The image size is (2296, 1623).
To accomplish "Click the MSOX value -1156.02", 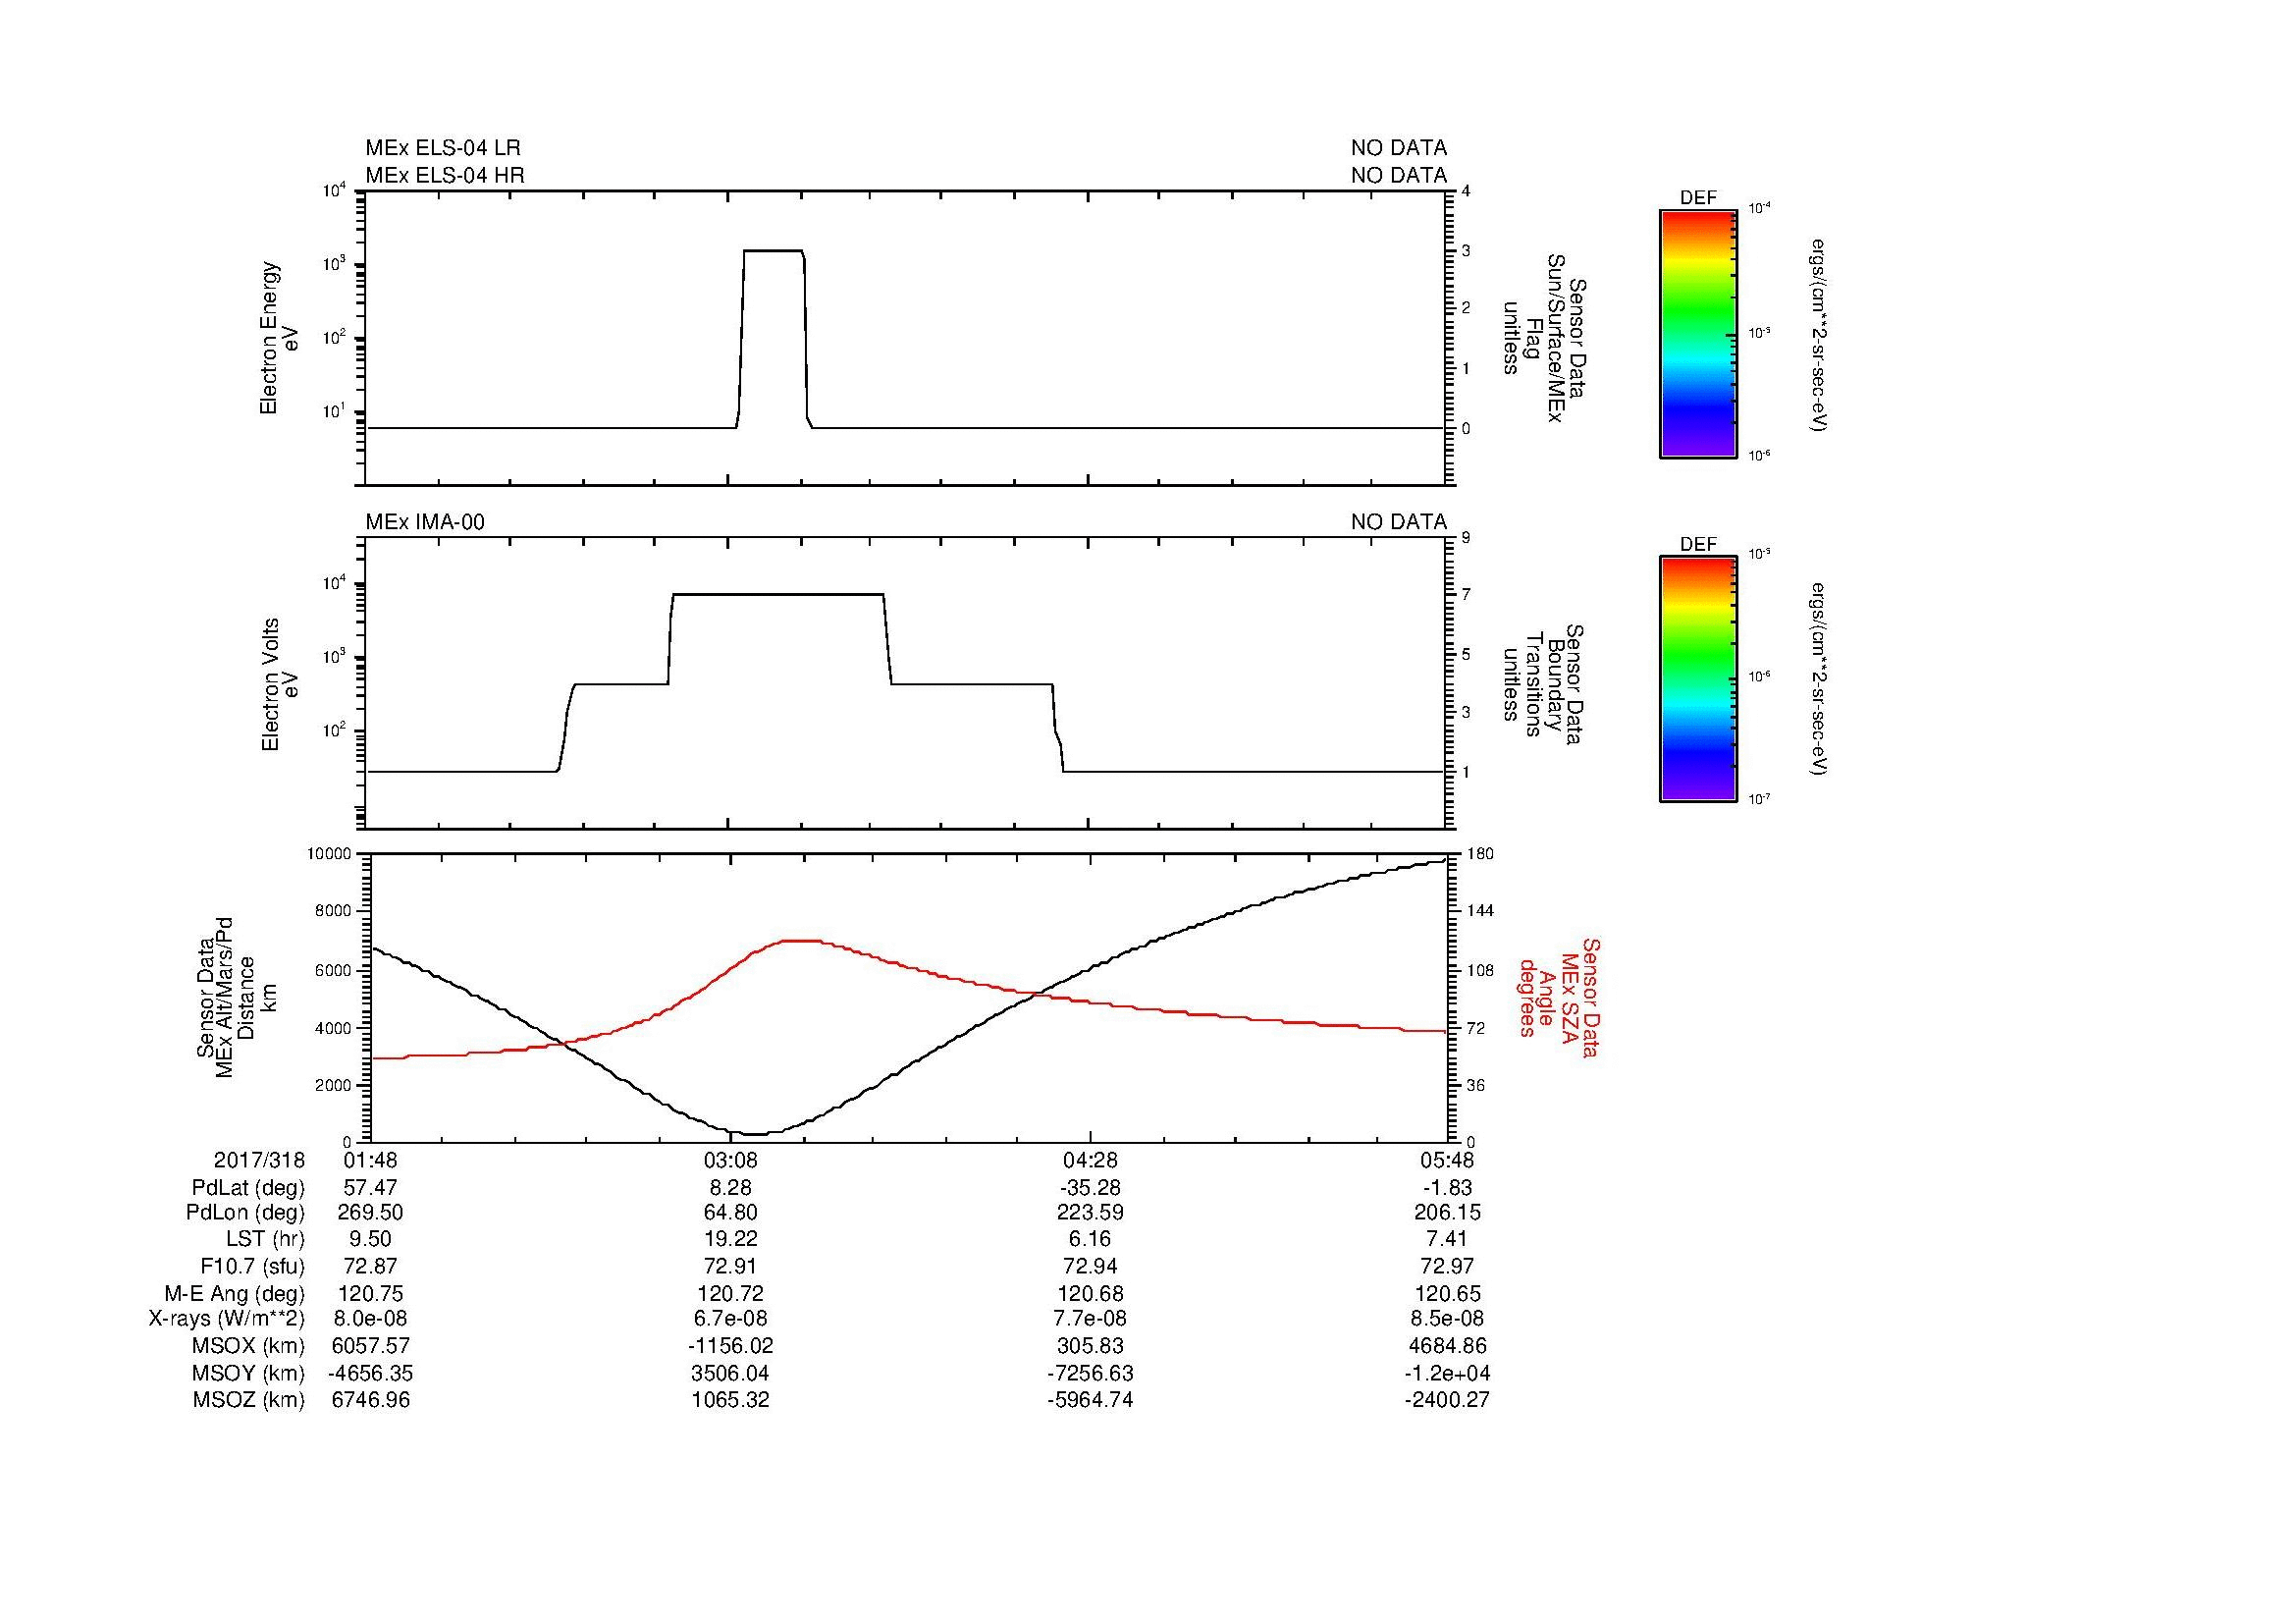I will (x=730, y=1346).
